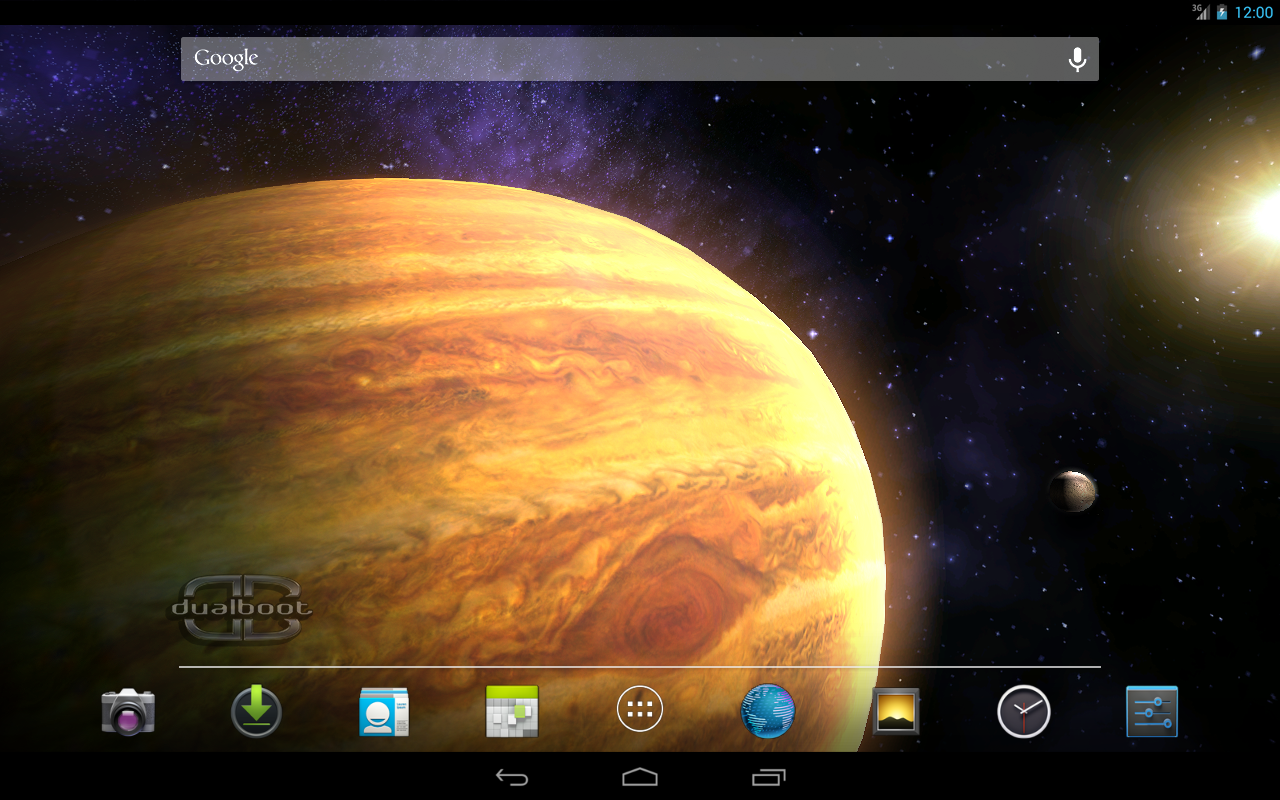Return home with the Home button

tap(640, 776)
